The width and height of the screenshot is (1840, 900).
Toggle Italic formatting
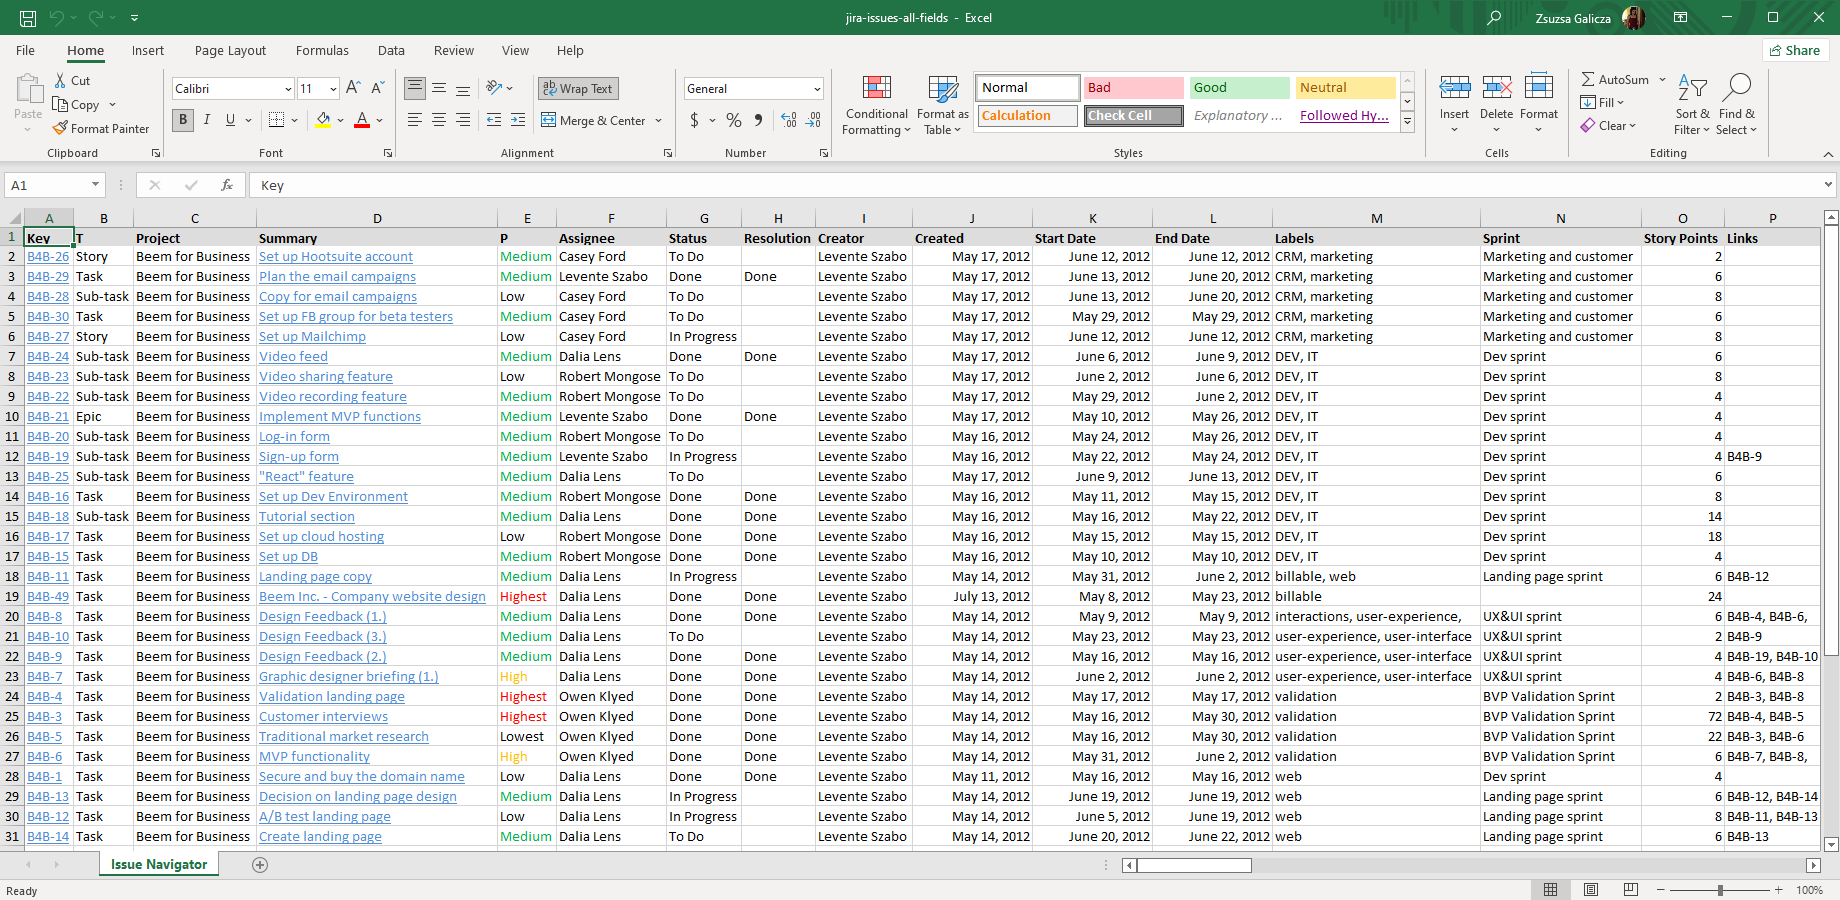[207, 120]
